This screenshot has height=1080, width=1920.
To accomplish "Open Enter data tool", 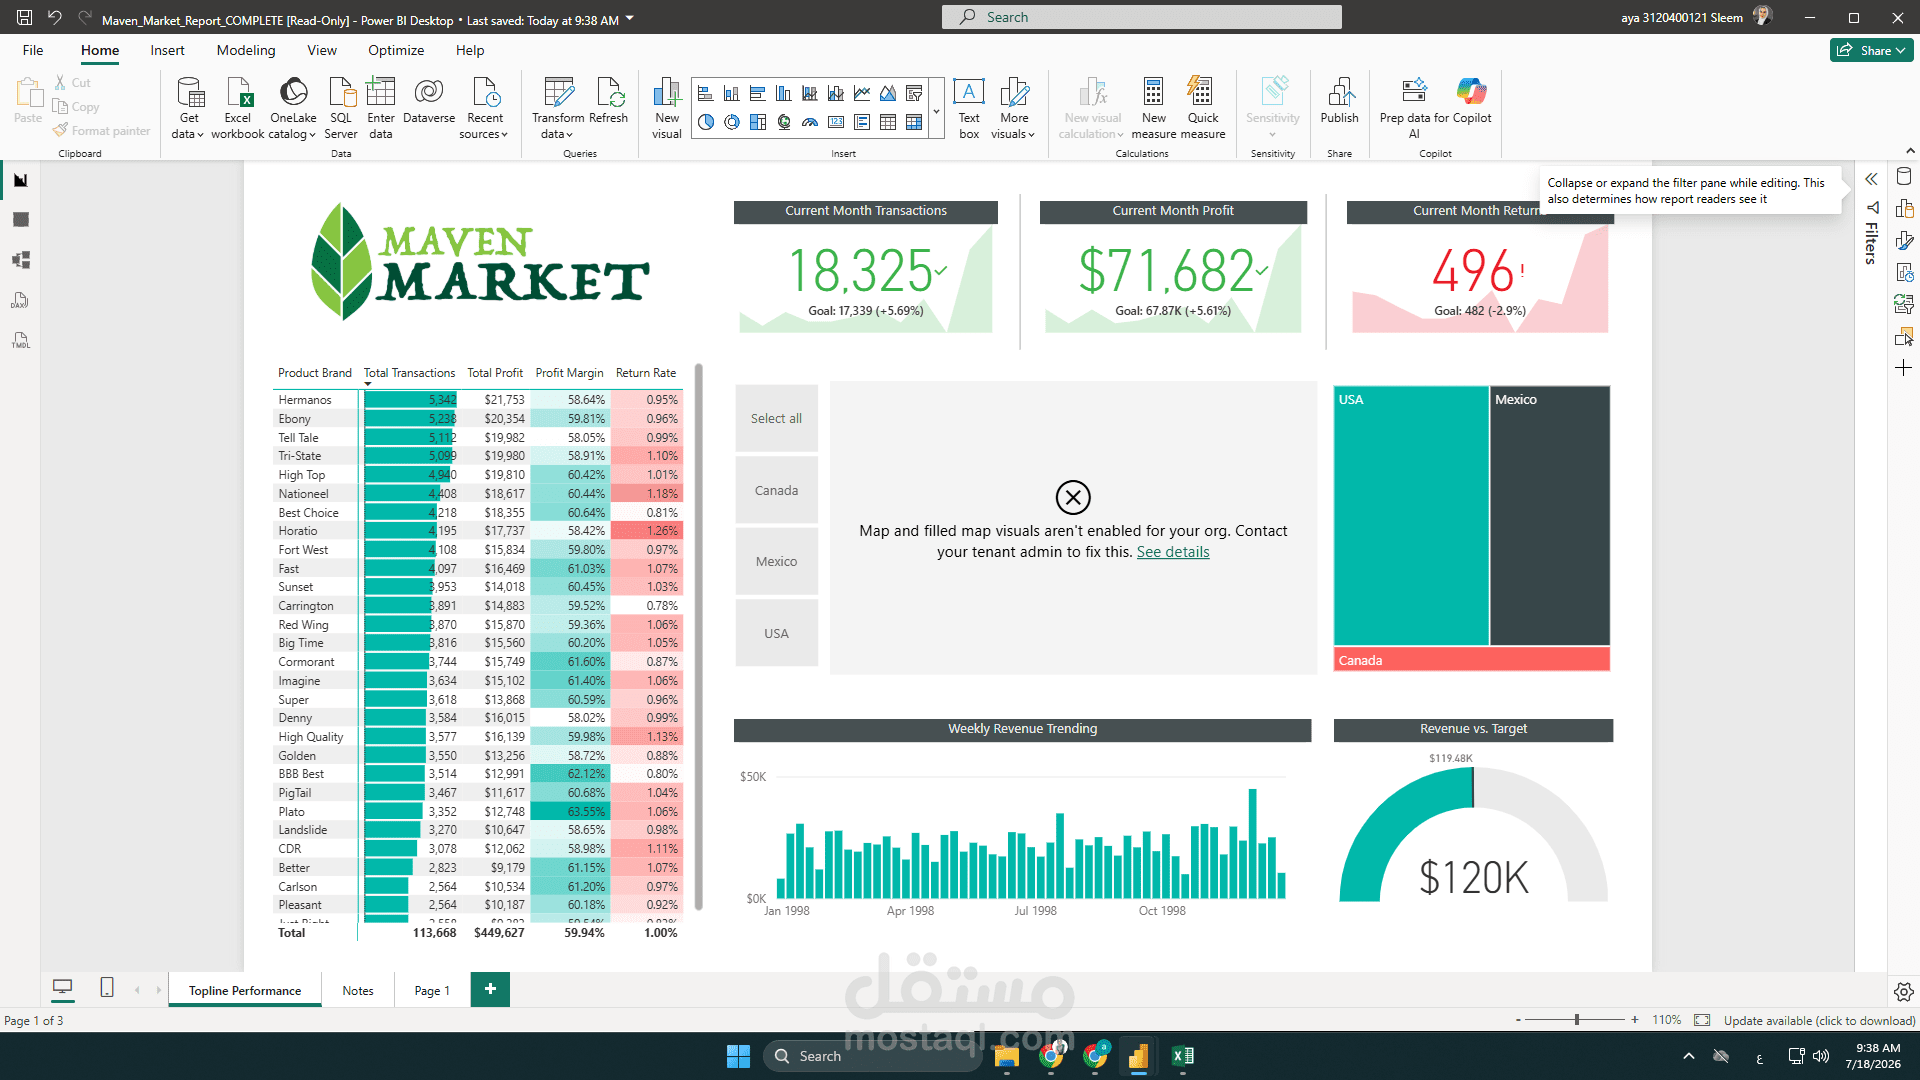I will [x=380, y=108].
